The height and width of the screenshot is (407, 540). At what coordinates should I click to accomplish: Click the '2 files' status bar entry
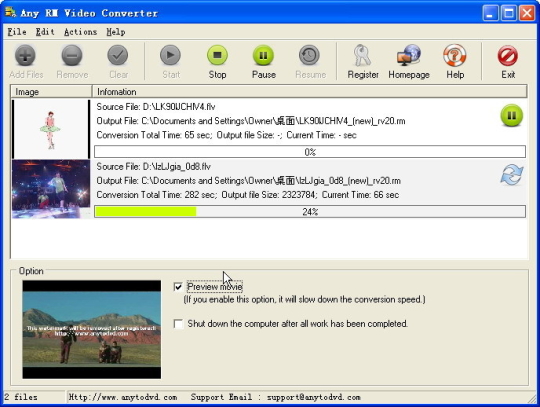pyautogui.click(x=21, y=397)
